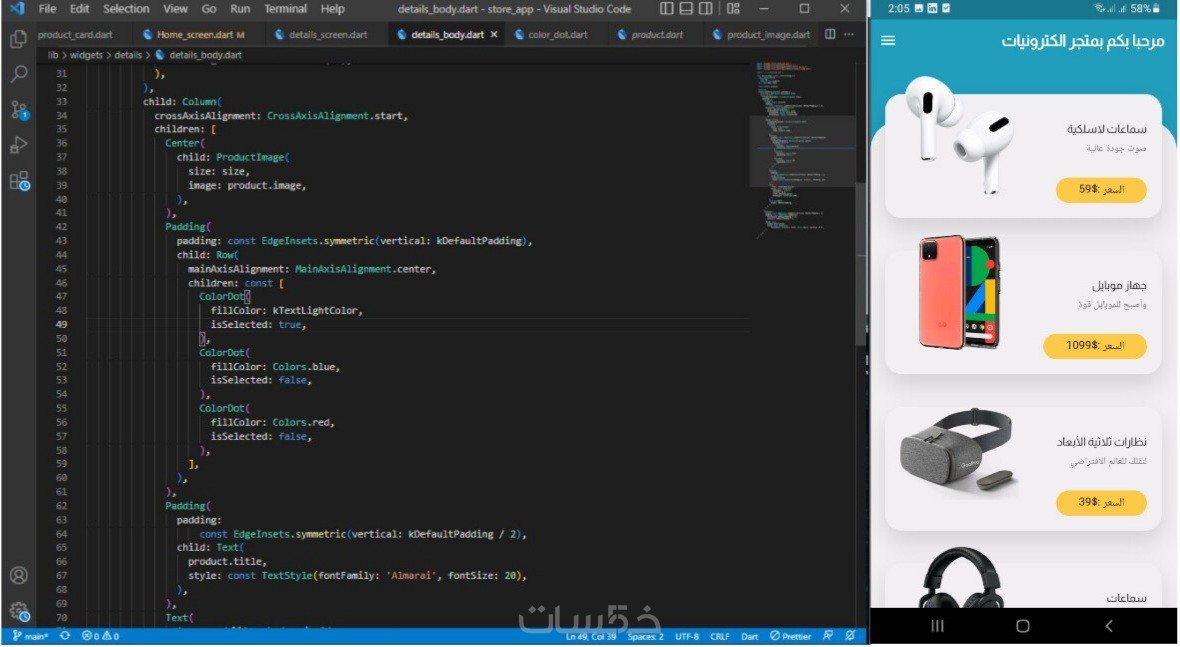Viewport: 1180px width, 647px height.
Task: Open the editor tabs more actions ellipsis
Action: (849, 35)
